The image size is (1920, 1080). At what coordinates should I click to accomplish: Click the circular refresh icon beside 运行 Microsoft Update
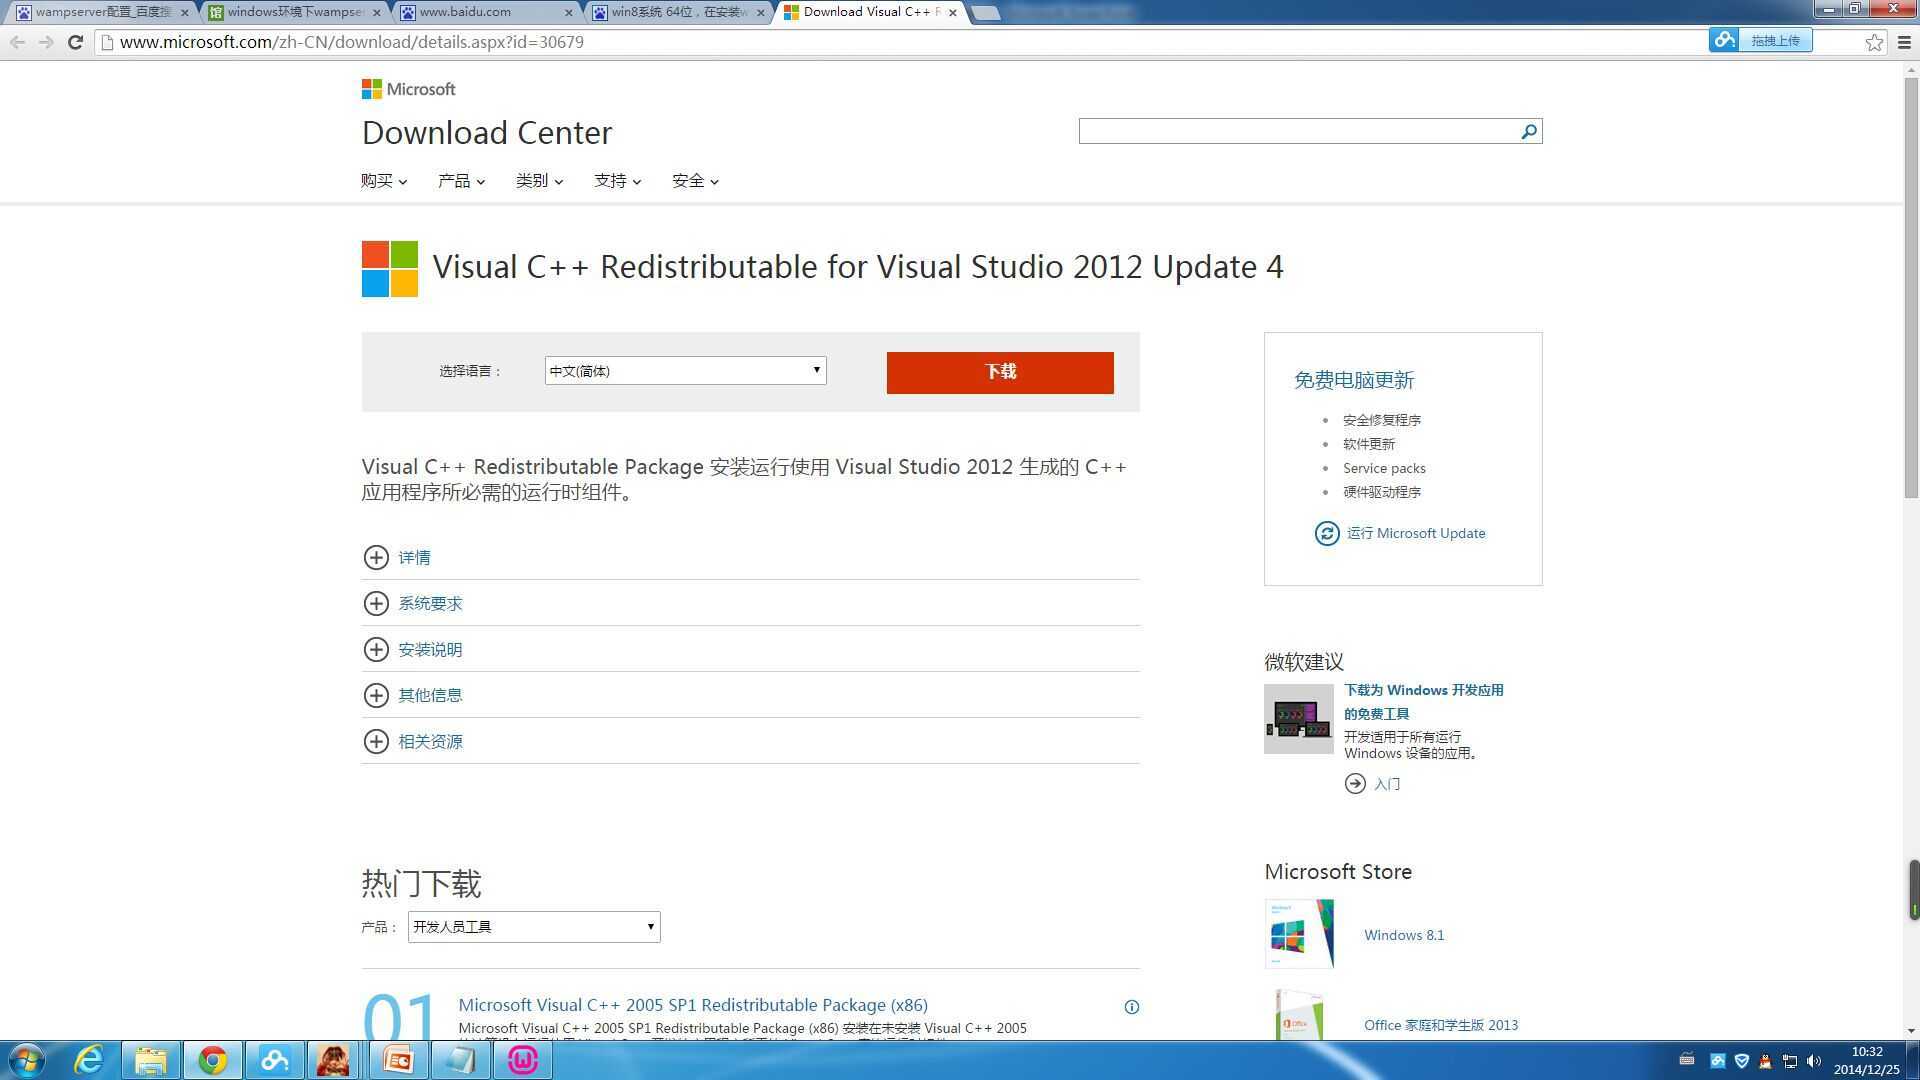[x=1327, y=533]
